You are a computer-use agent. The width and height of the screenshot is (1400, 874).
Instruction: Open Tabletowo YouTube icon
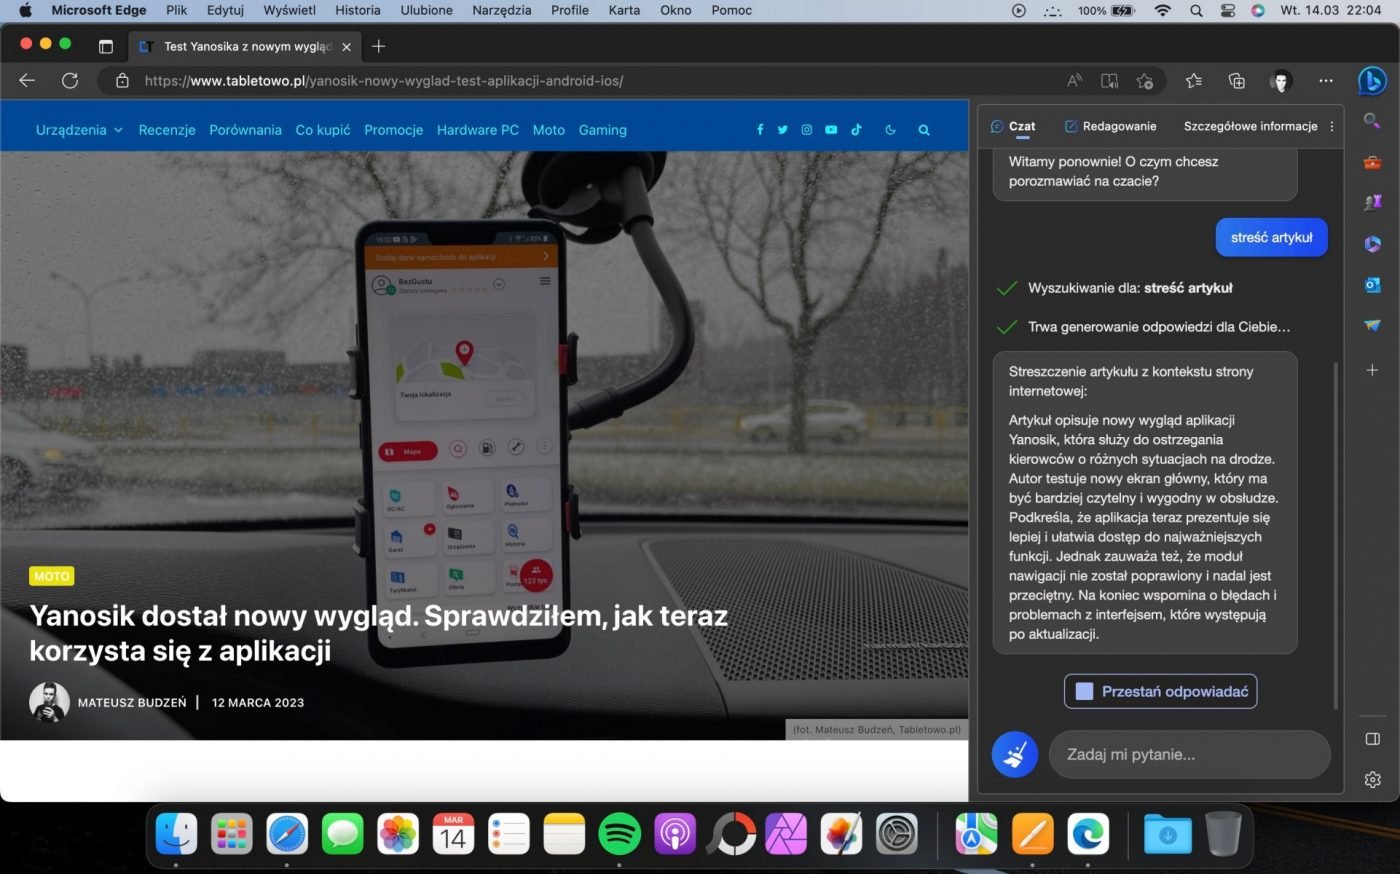pyautogui.click(x=831, y=130)
